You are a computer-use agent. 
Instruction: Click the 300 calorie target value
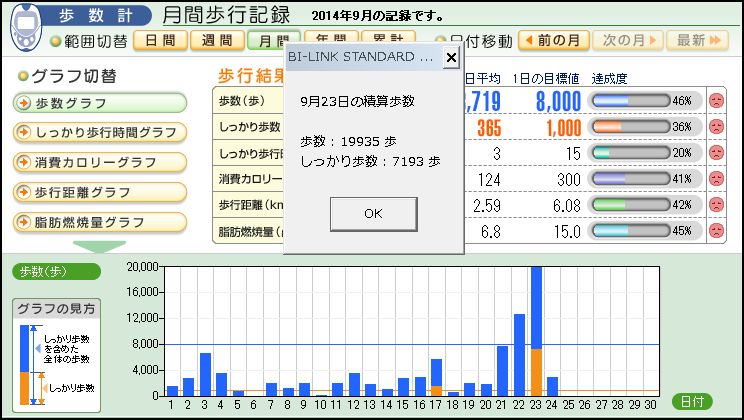(568, 179)
